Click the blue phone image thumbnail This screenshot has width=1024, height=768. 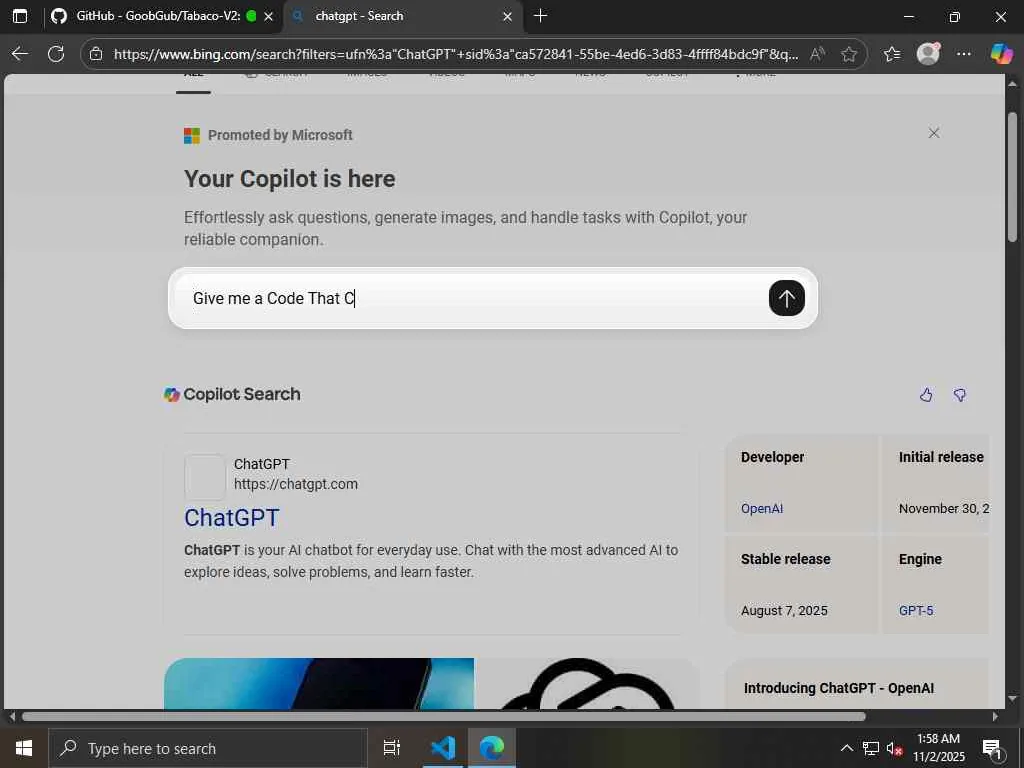point(319,684)
